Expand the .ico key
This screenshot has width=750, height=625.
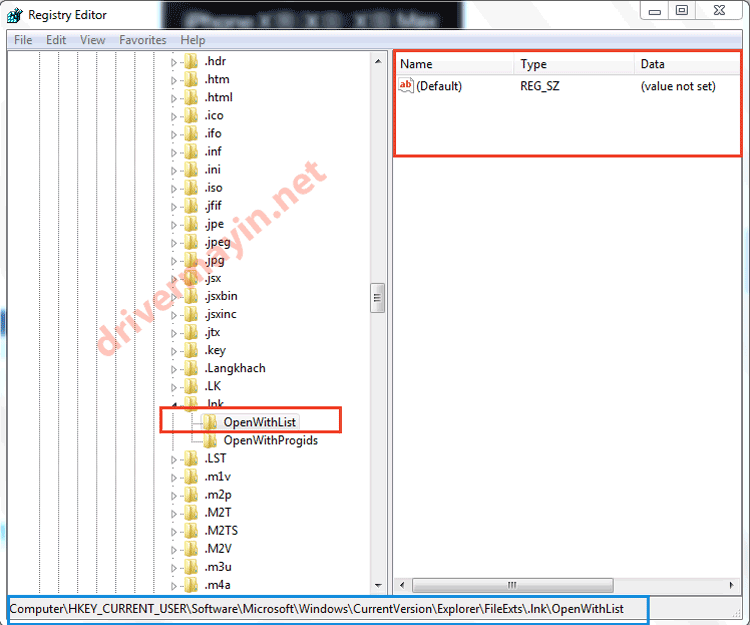(174, 117)
